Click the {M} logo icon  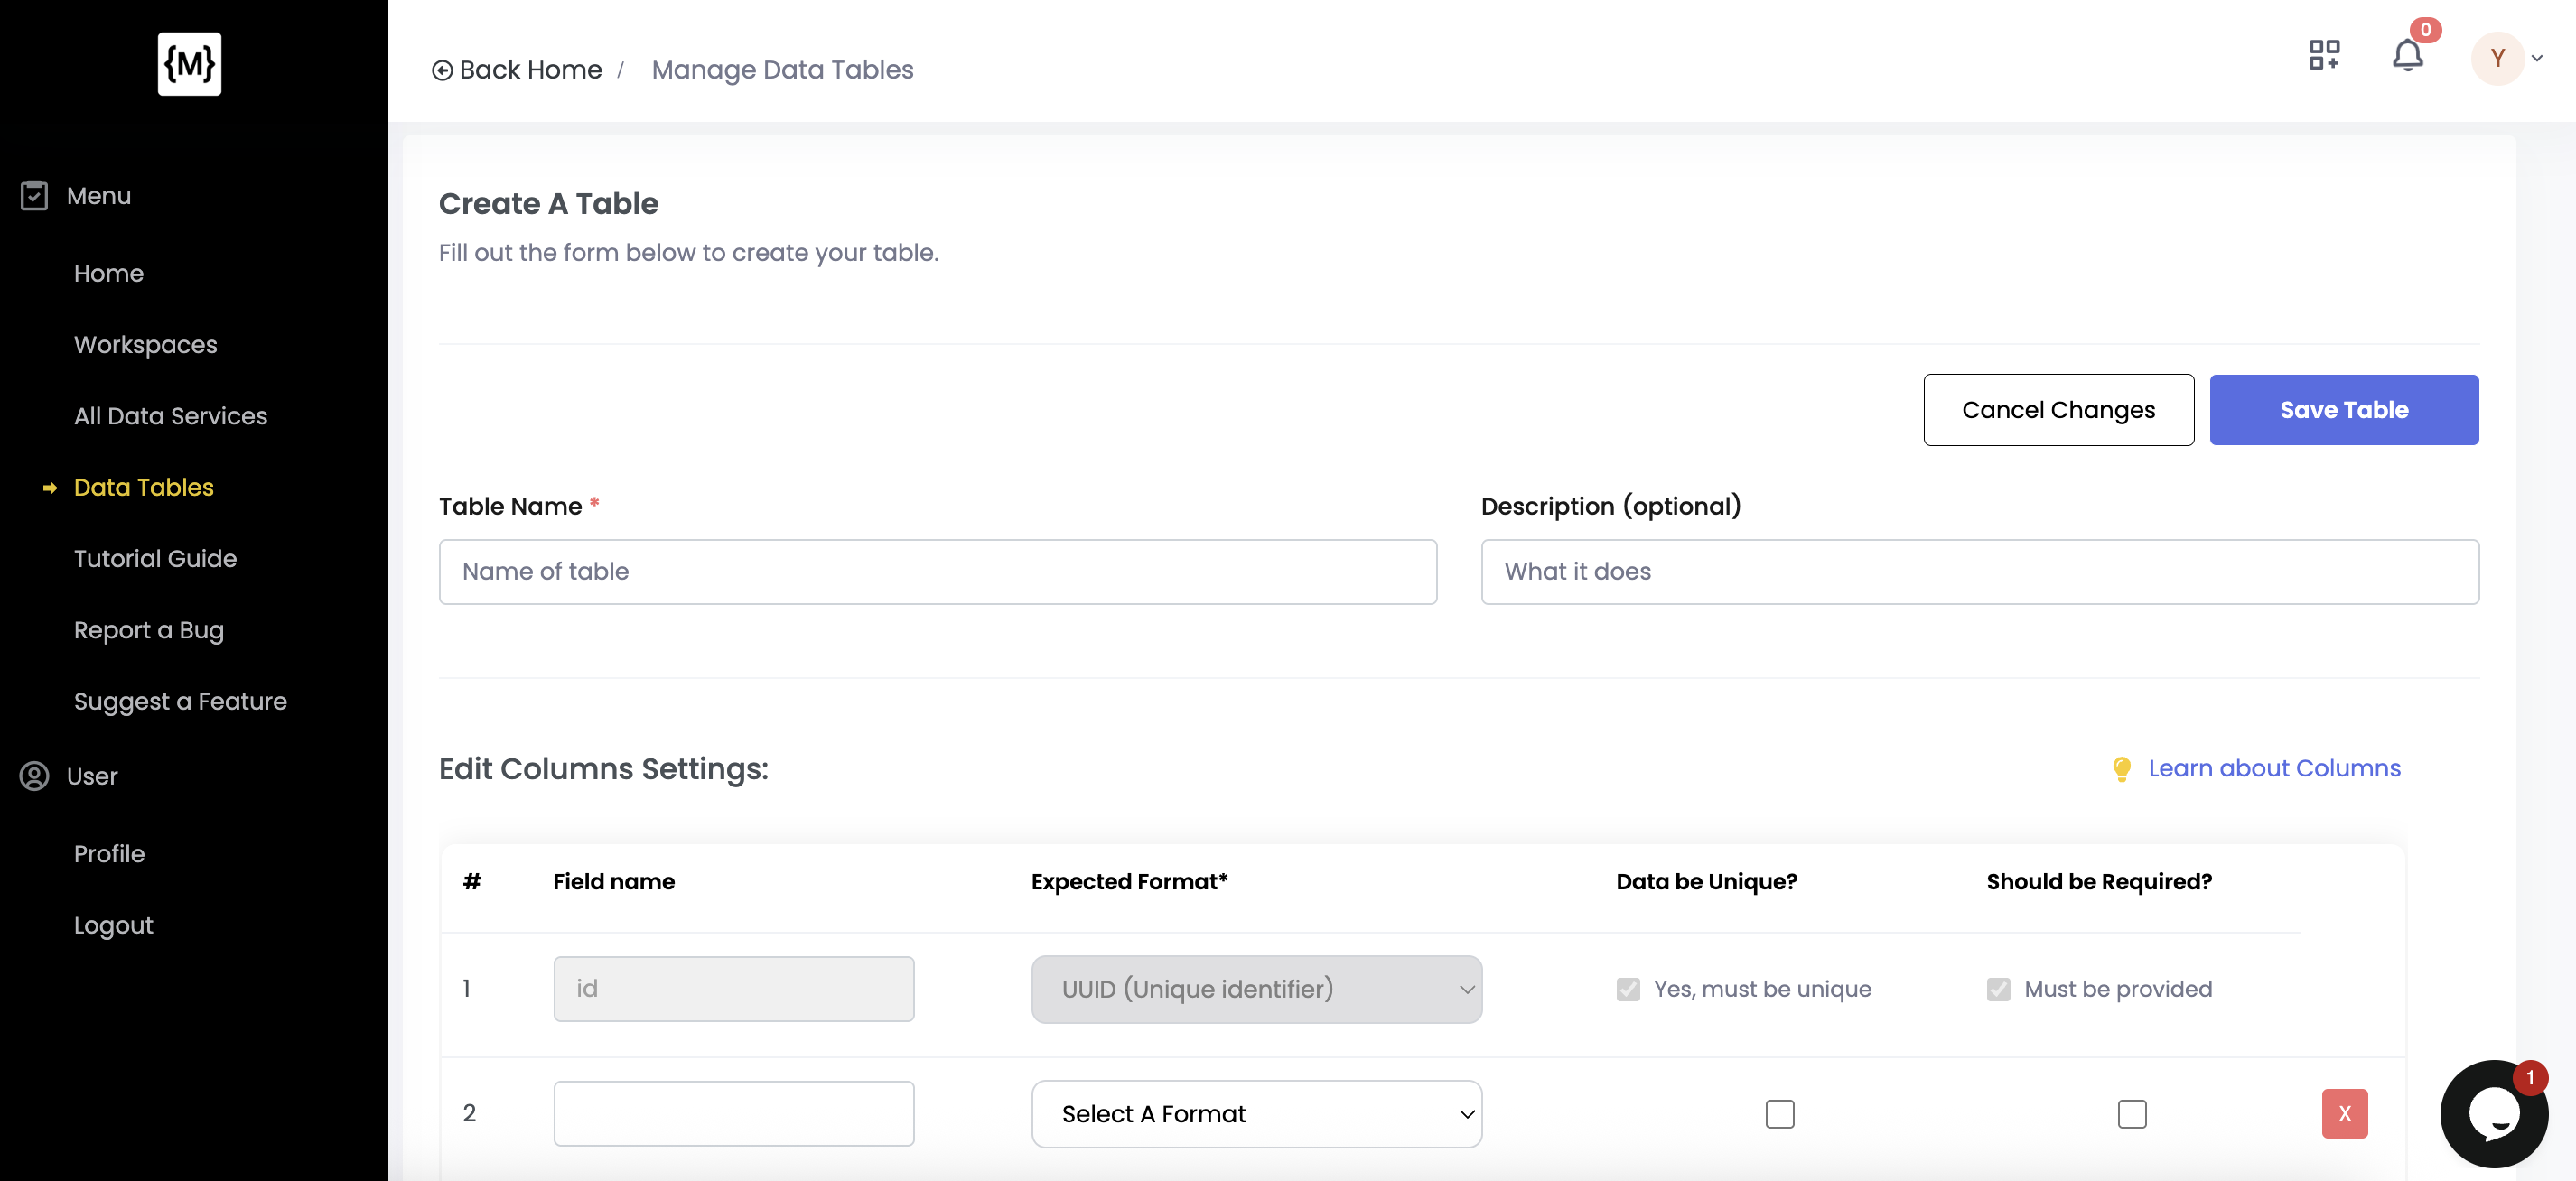189,64
